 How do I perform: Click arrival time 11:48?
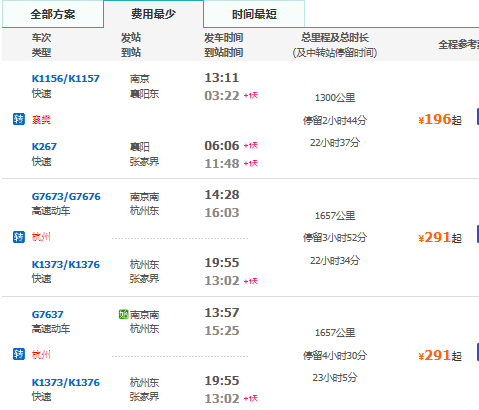click(222, 164)
